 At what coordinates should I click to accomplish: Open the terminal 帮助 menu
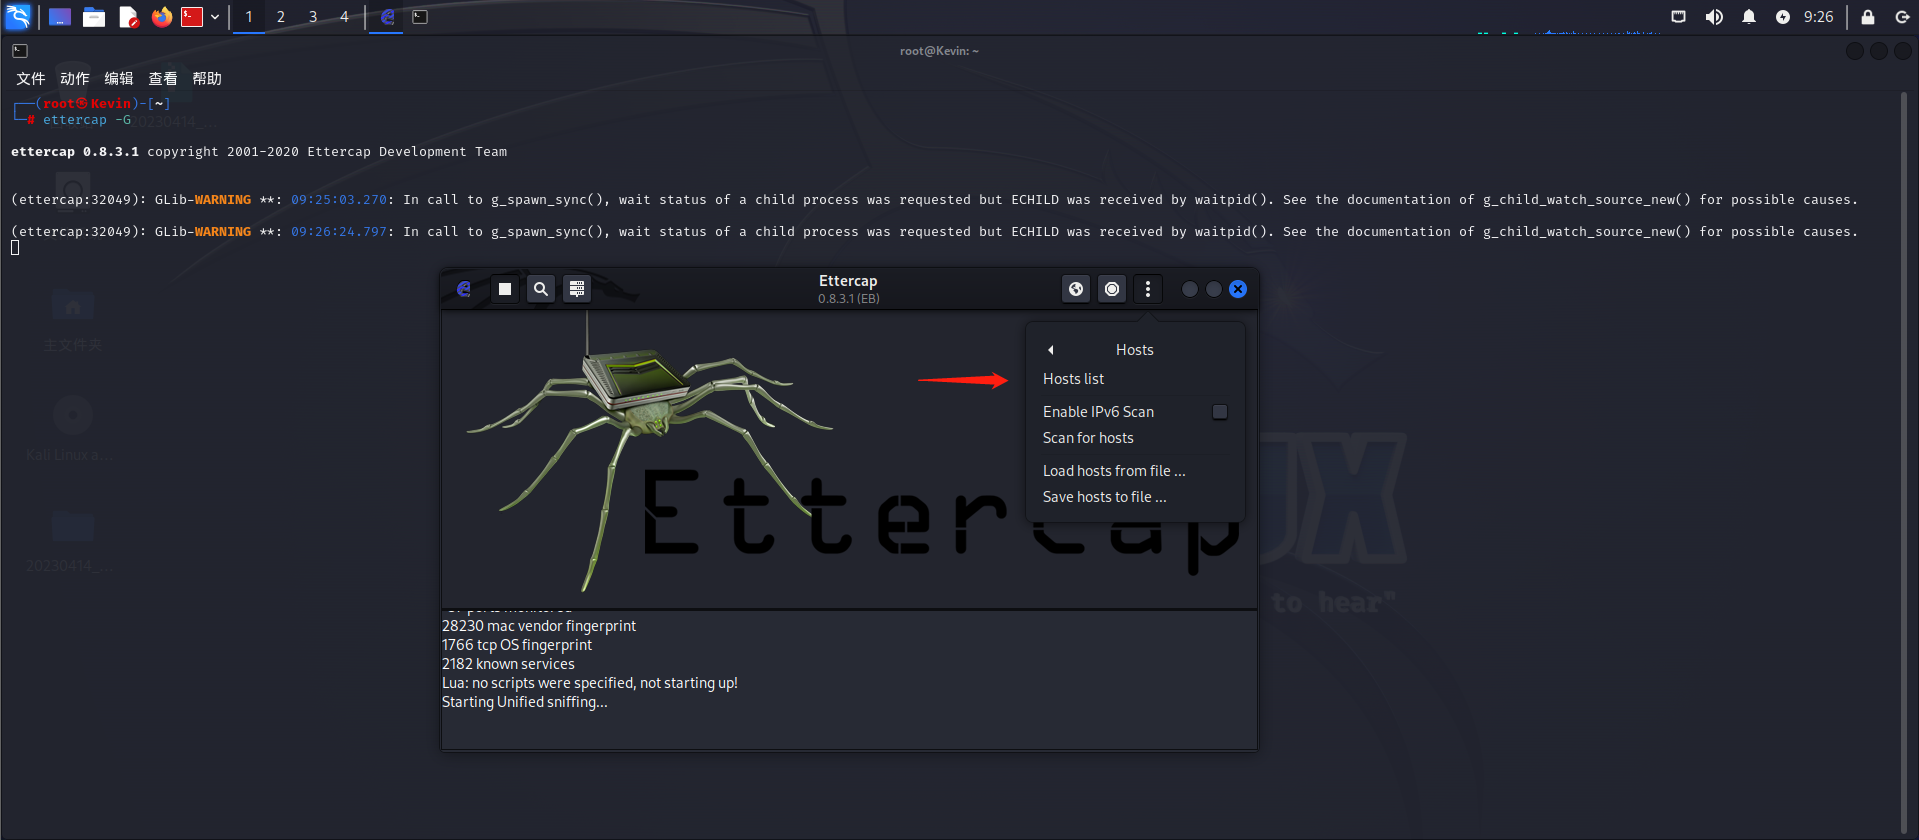click(207, 79)
